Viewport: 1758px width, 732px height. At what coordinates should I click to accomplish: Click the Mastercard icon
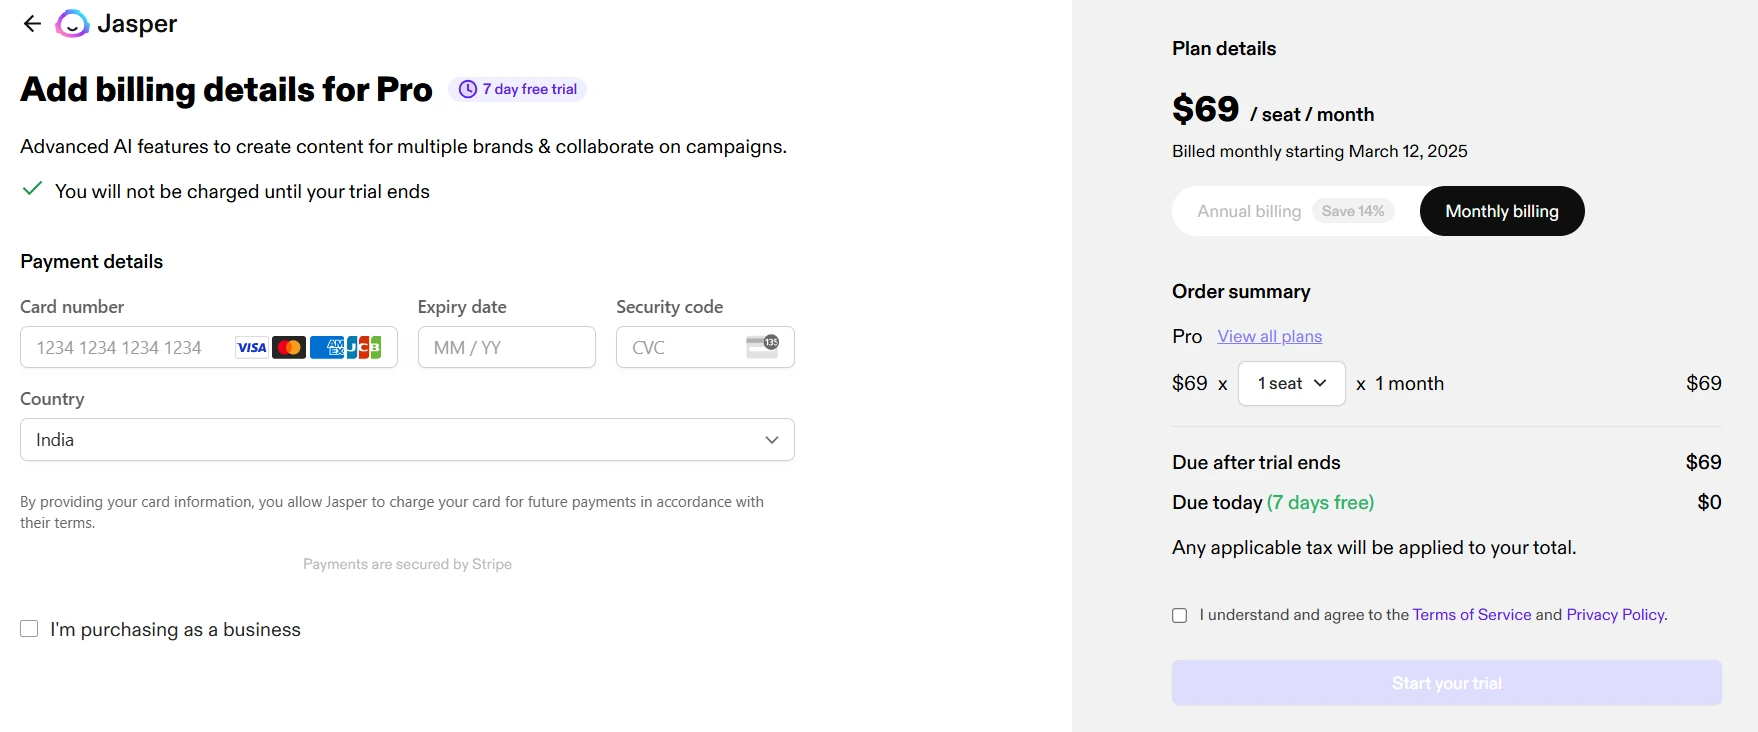[x=289, y=347]
